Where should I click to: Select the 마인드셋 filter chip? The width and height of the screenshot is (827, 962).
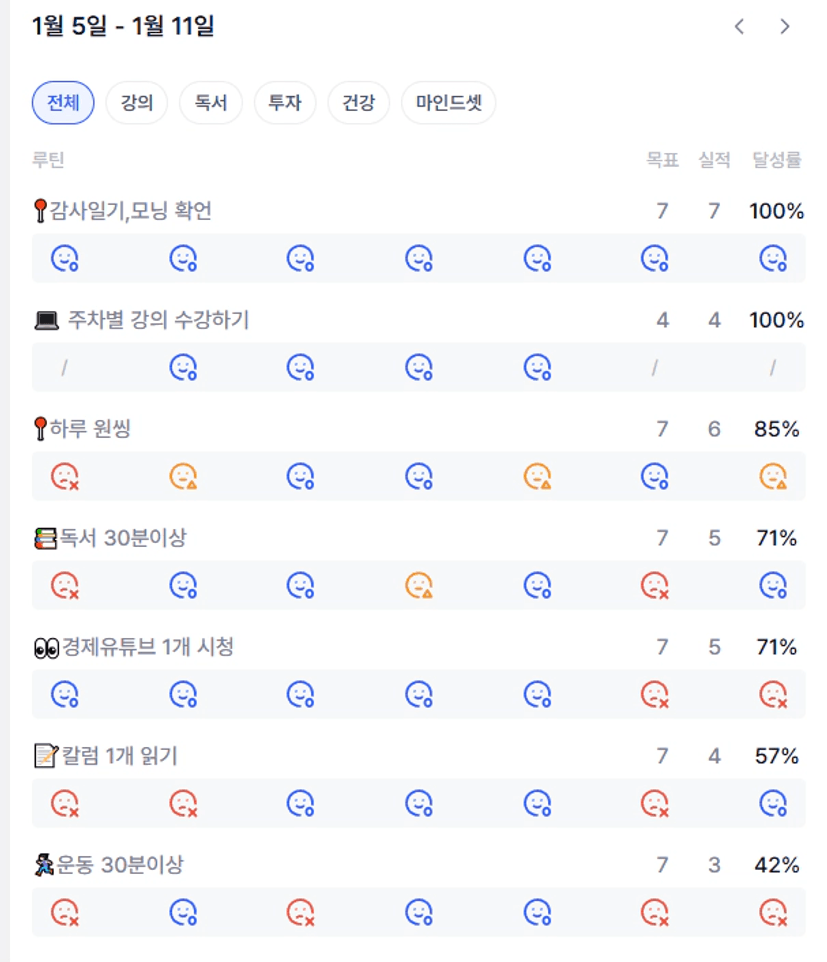click(x=449, y=103)
